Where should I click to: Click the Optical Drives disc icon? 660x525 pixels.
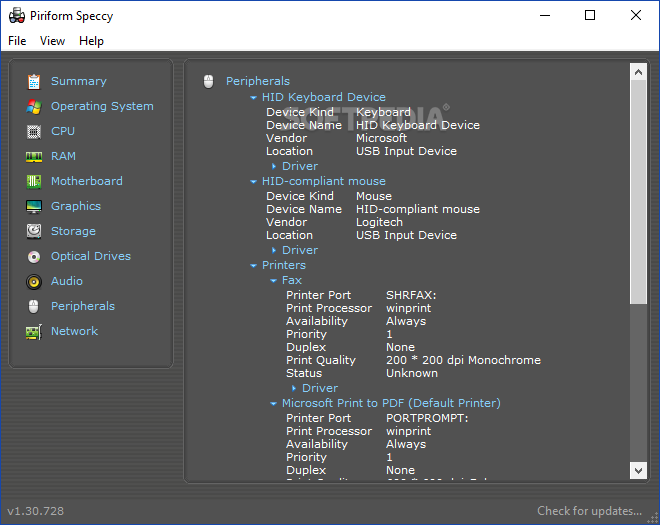point(34,256)
